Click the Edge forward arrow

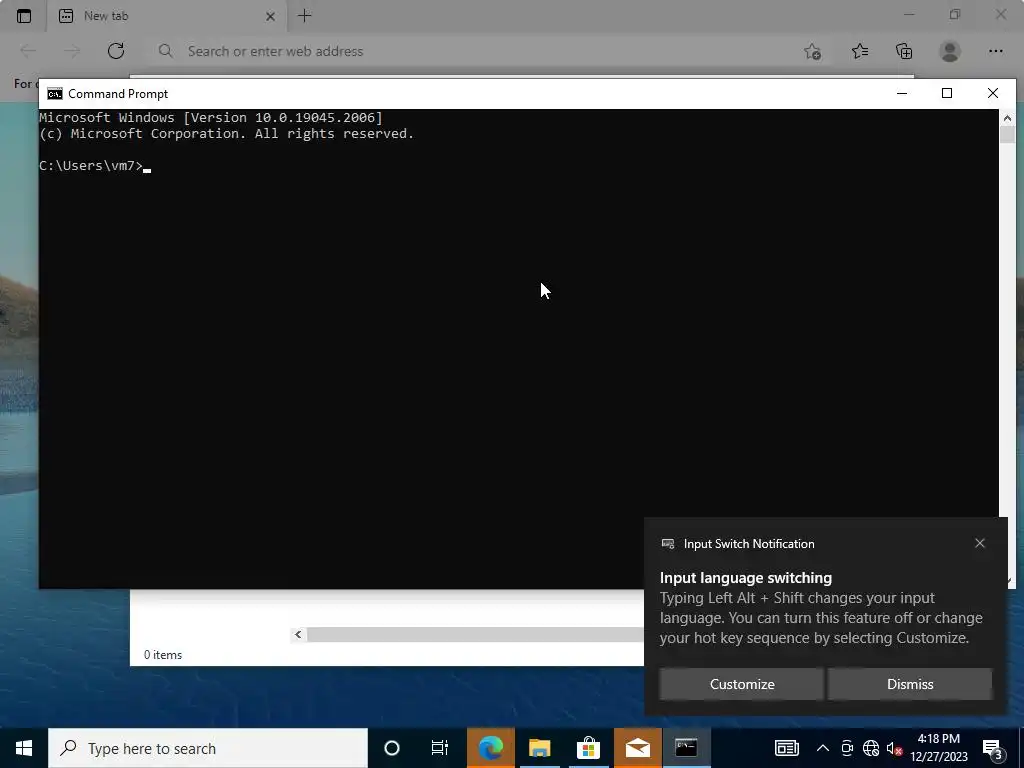pos(72,51)
